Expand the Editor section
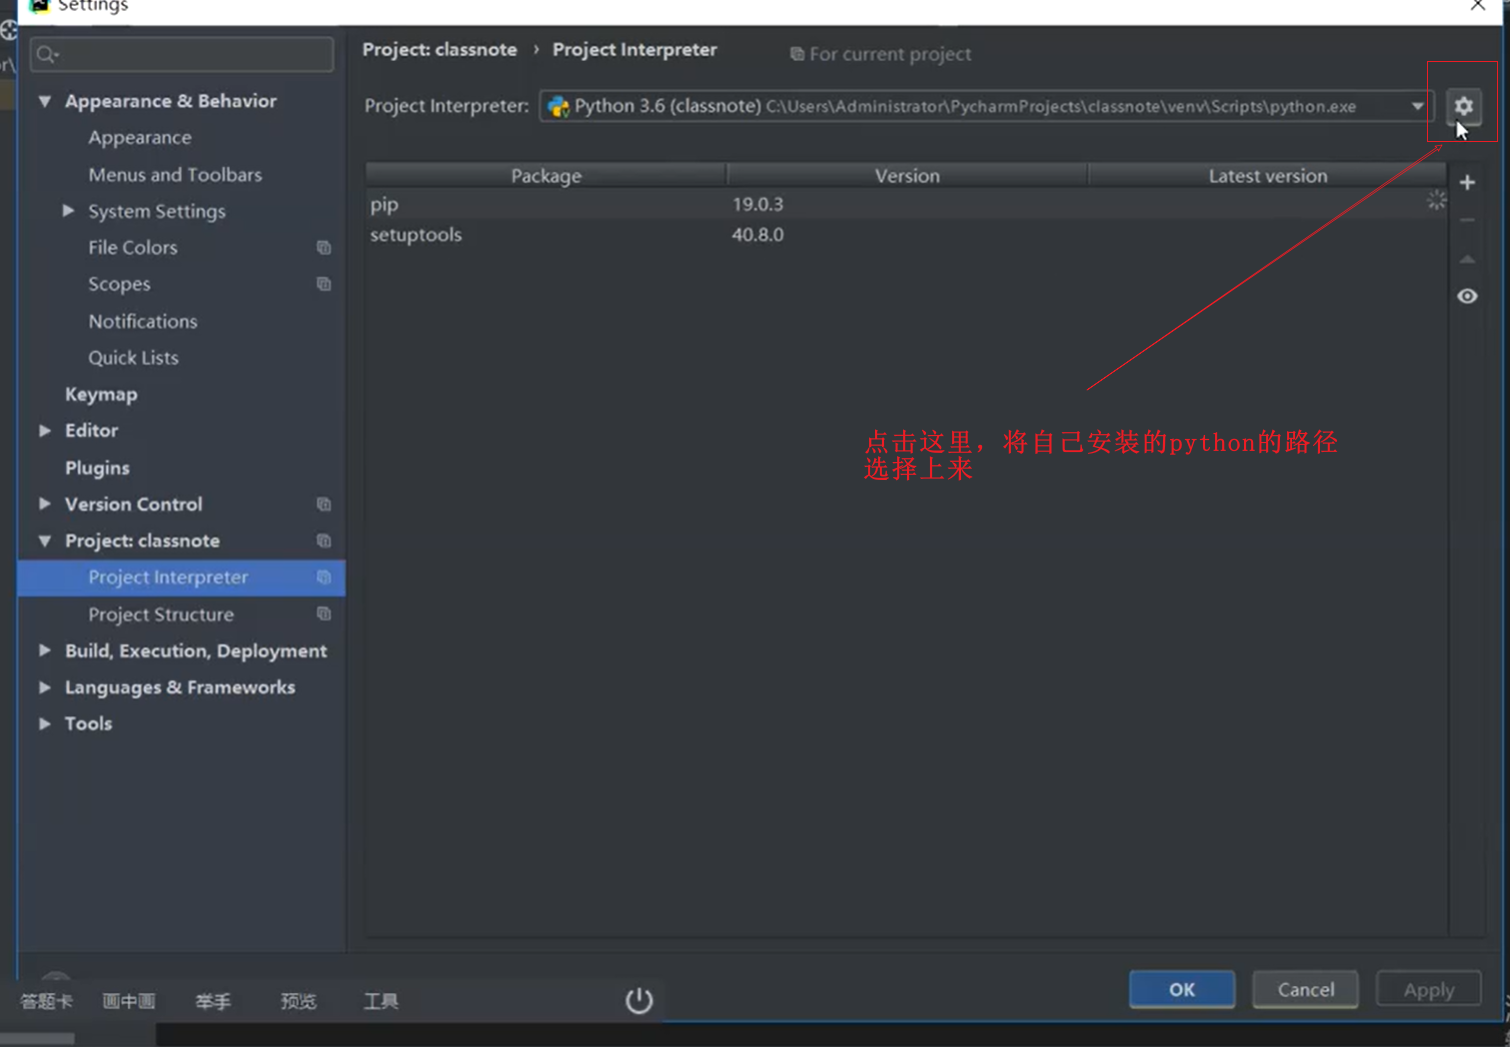The image size is (1510, 1047). 45,430
